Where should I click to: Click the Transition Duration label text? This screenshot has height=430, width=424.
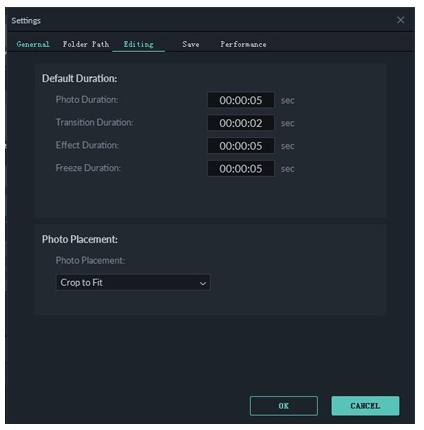point(94,122)
